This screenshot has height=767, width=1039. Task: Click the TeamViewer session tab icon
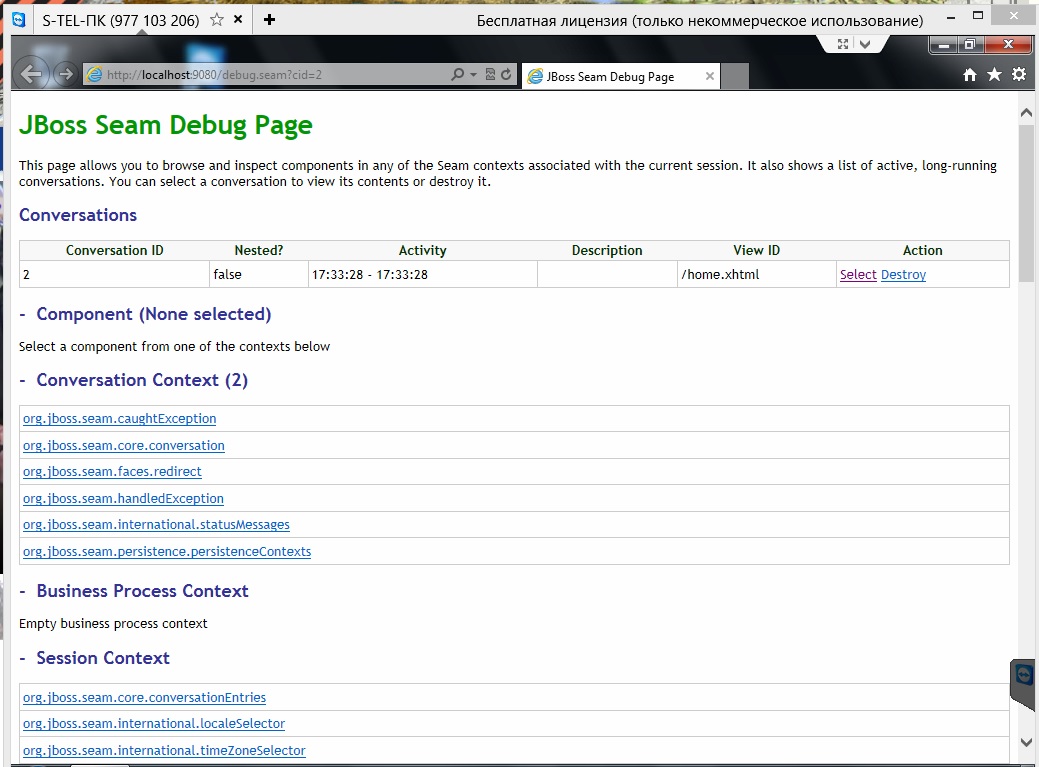click(19, 20)
